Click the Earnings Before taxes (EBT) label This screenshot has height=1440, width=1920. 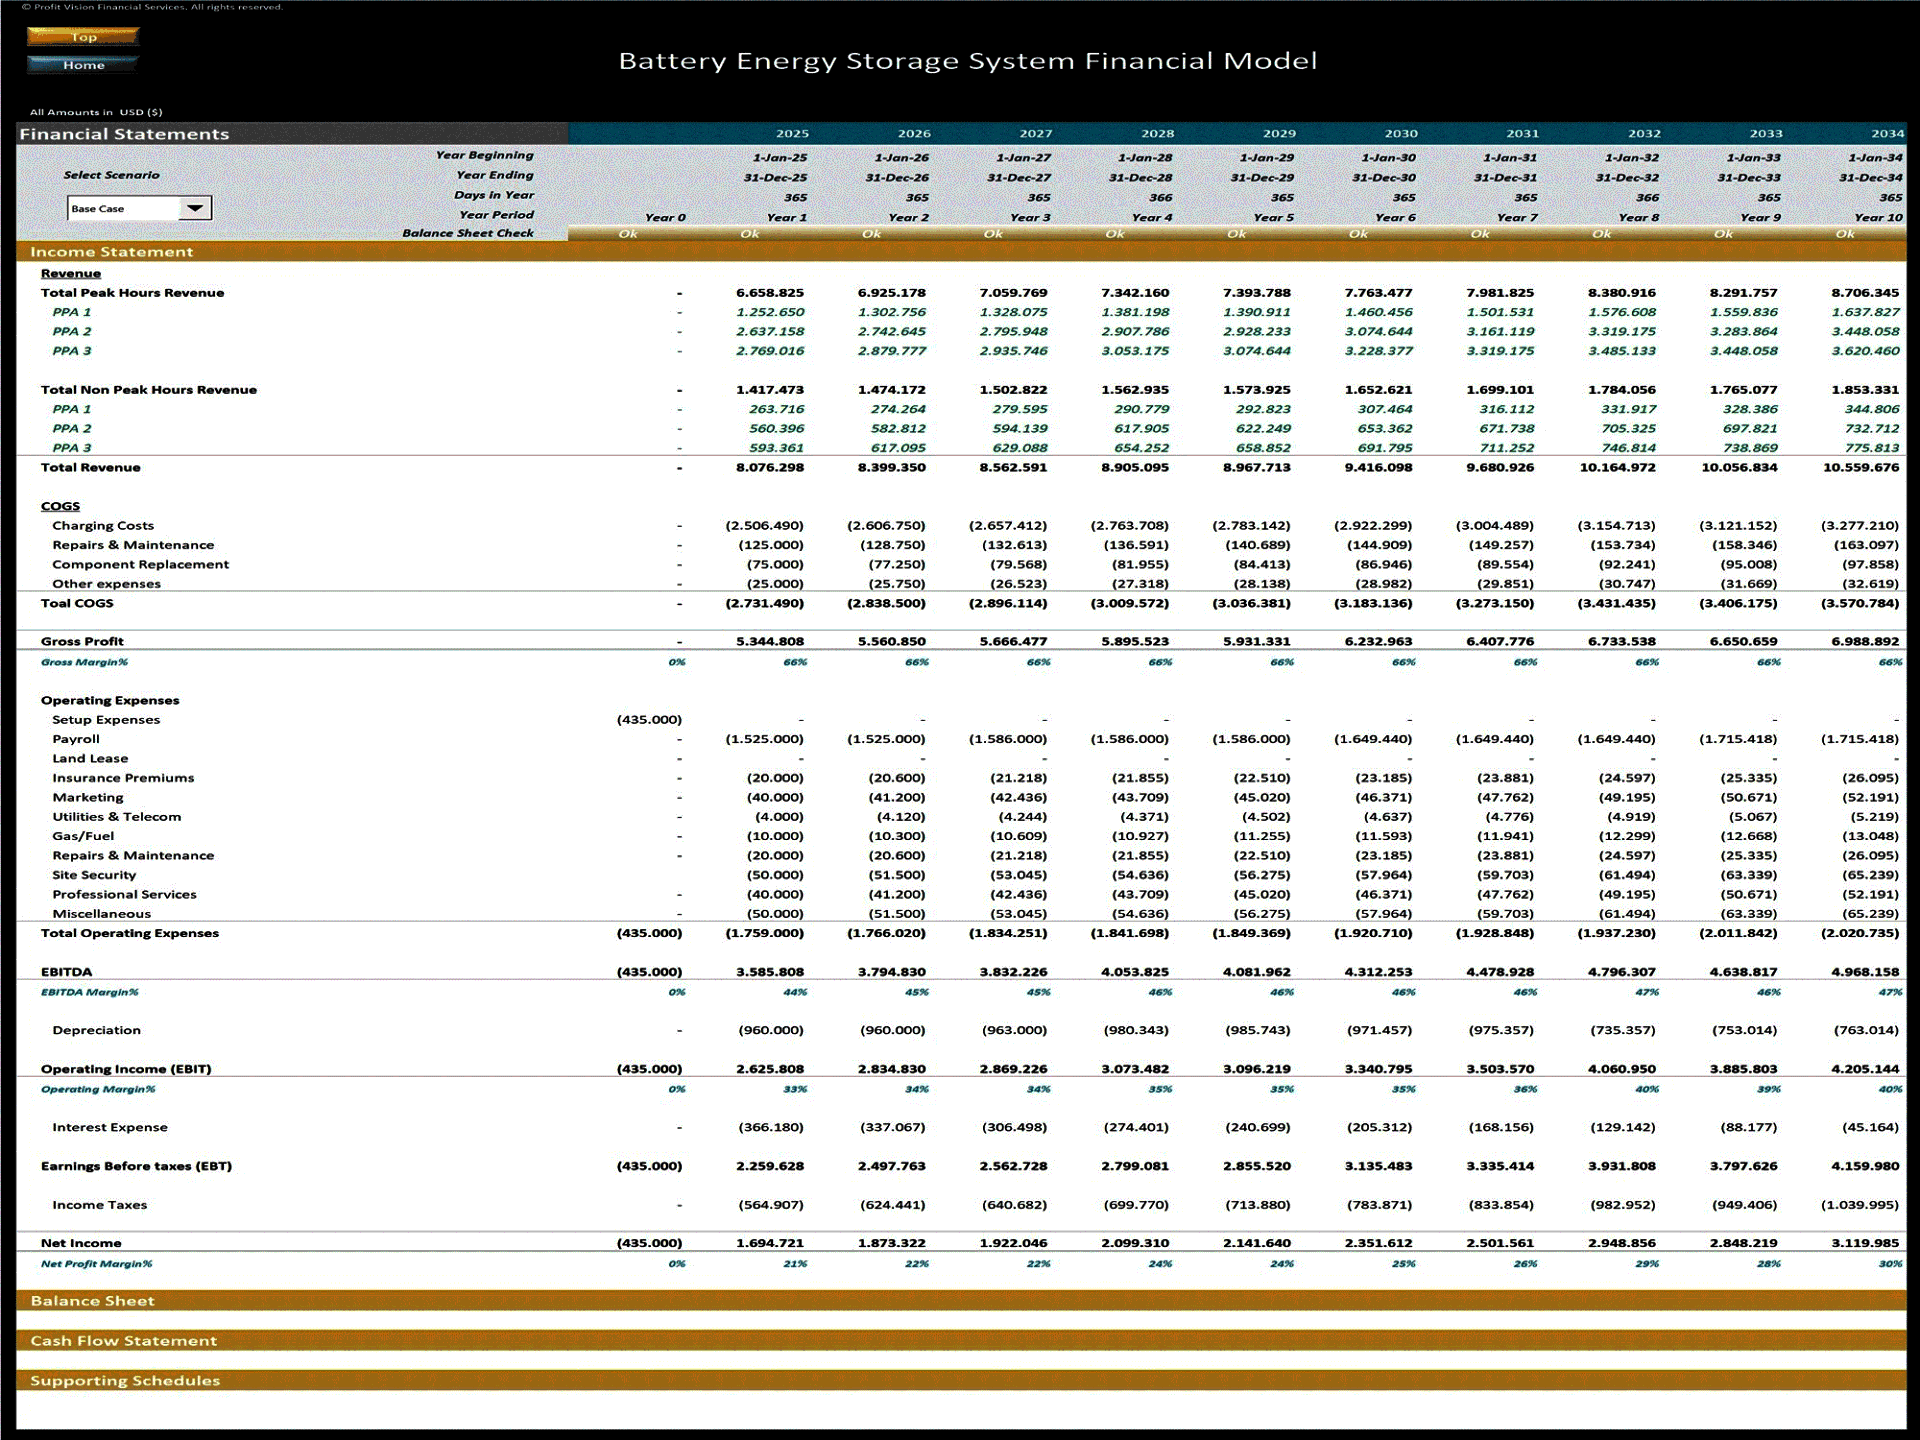(136, 1166)
